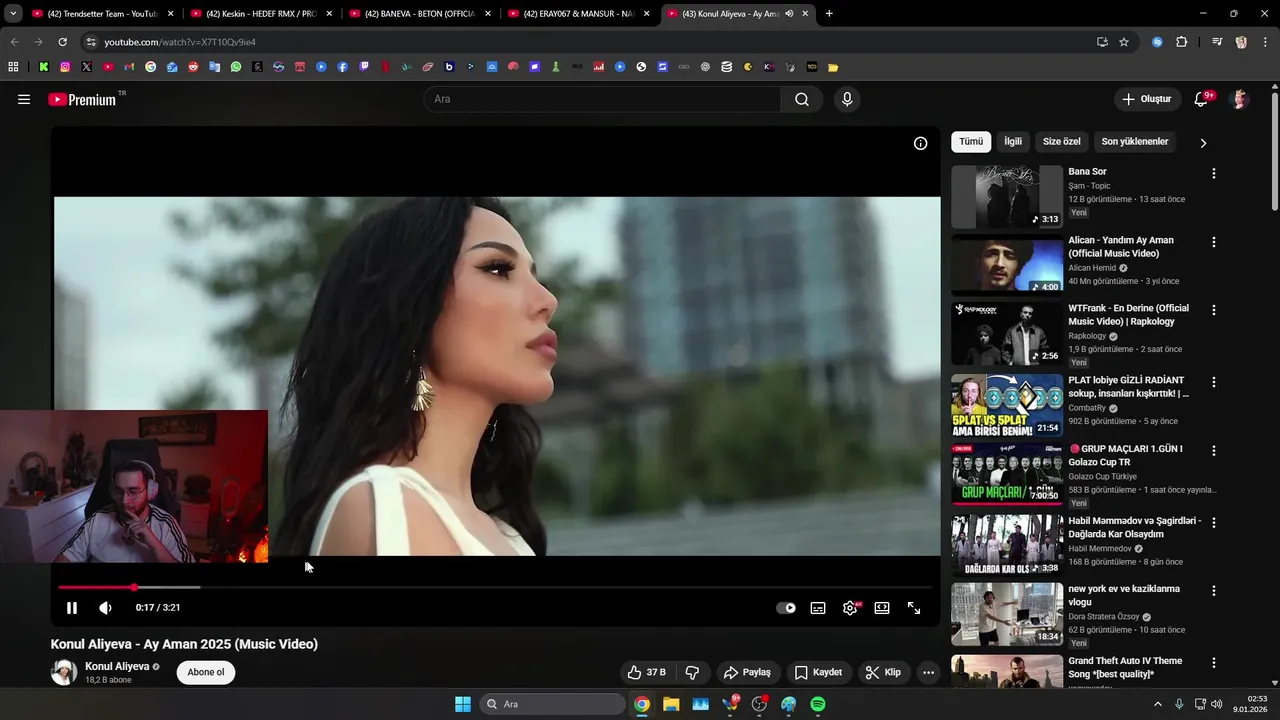The width and height of the screenshot is (1280, 720).
Task: Click Oluştur create button
Action: tap(1147, 99)
